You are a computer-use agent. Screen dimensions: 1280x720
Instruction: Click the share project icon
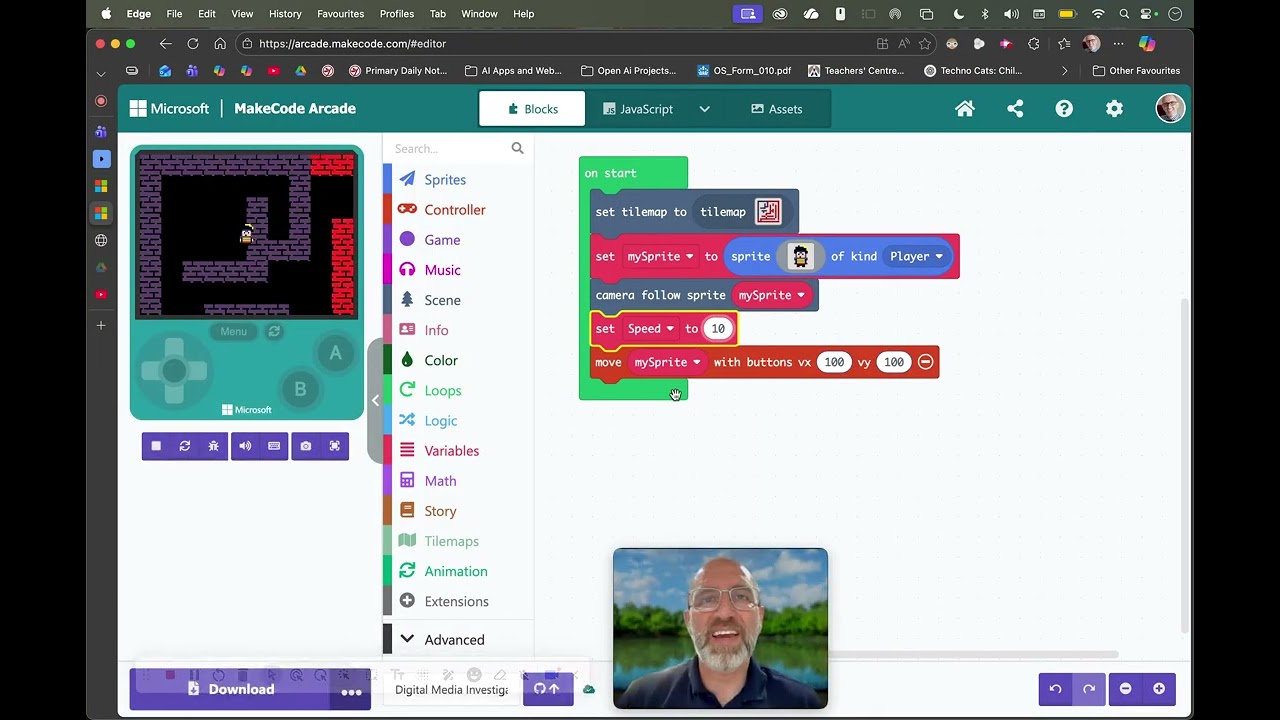pos(1015,109)
